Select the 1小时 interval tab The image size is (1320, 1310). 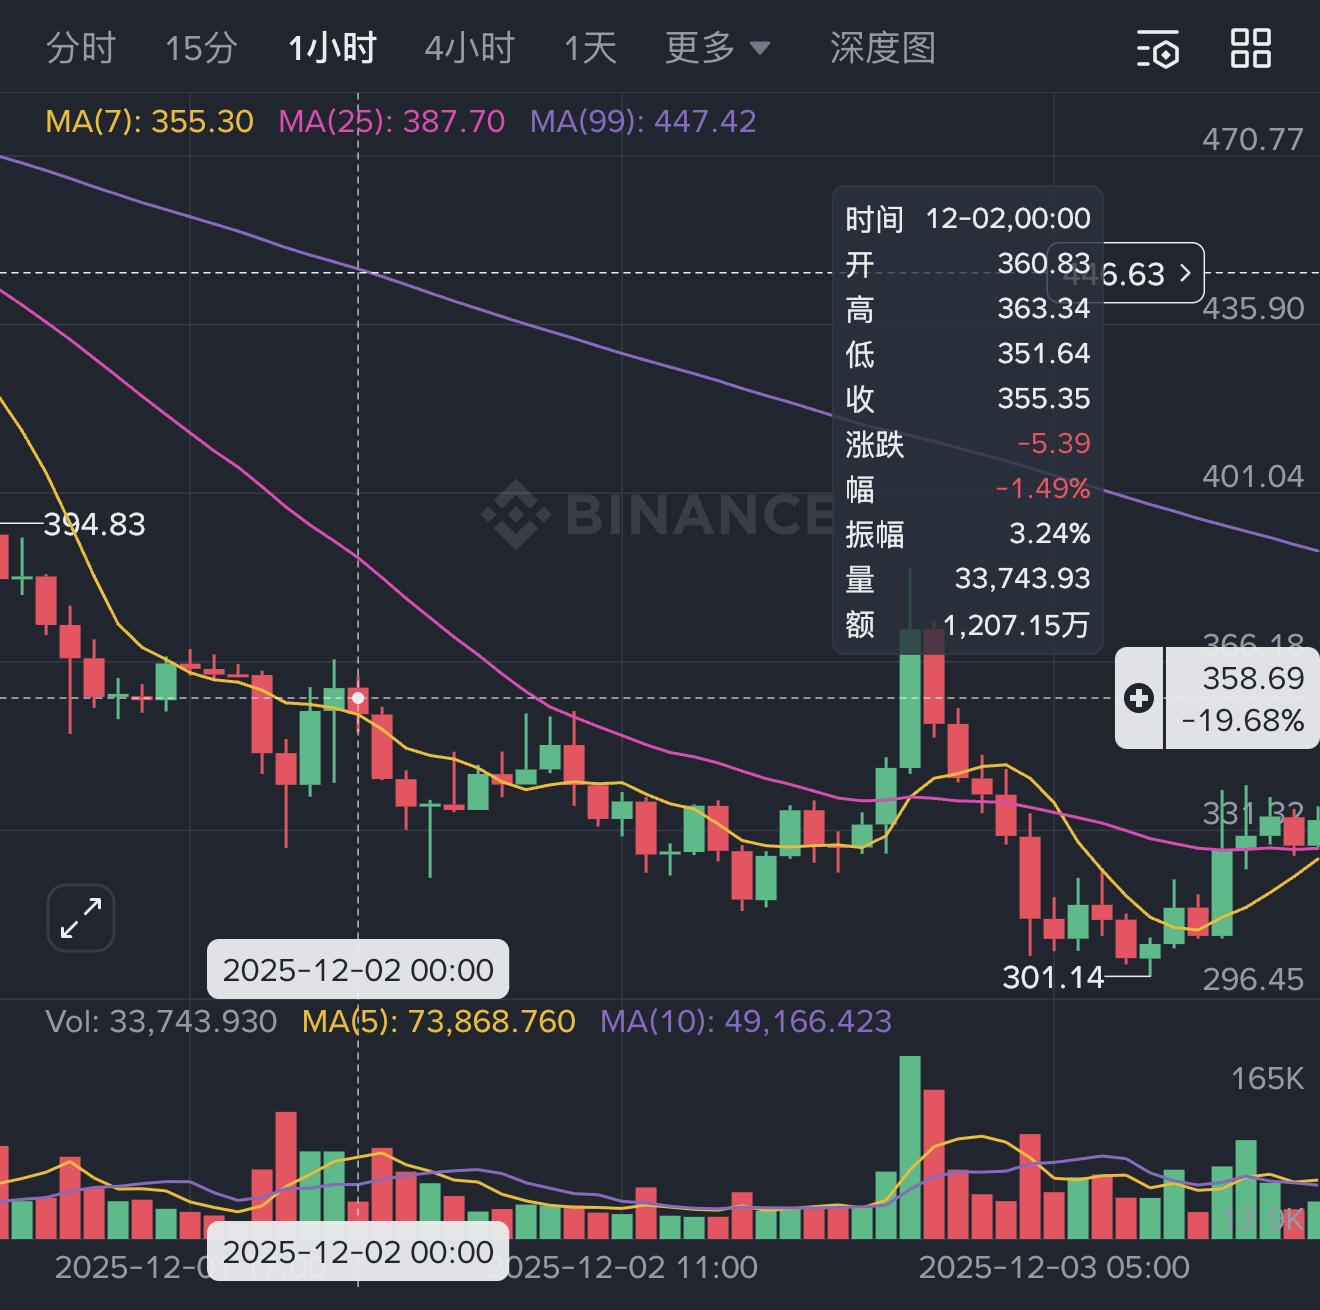pos(332,48)
